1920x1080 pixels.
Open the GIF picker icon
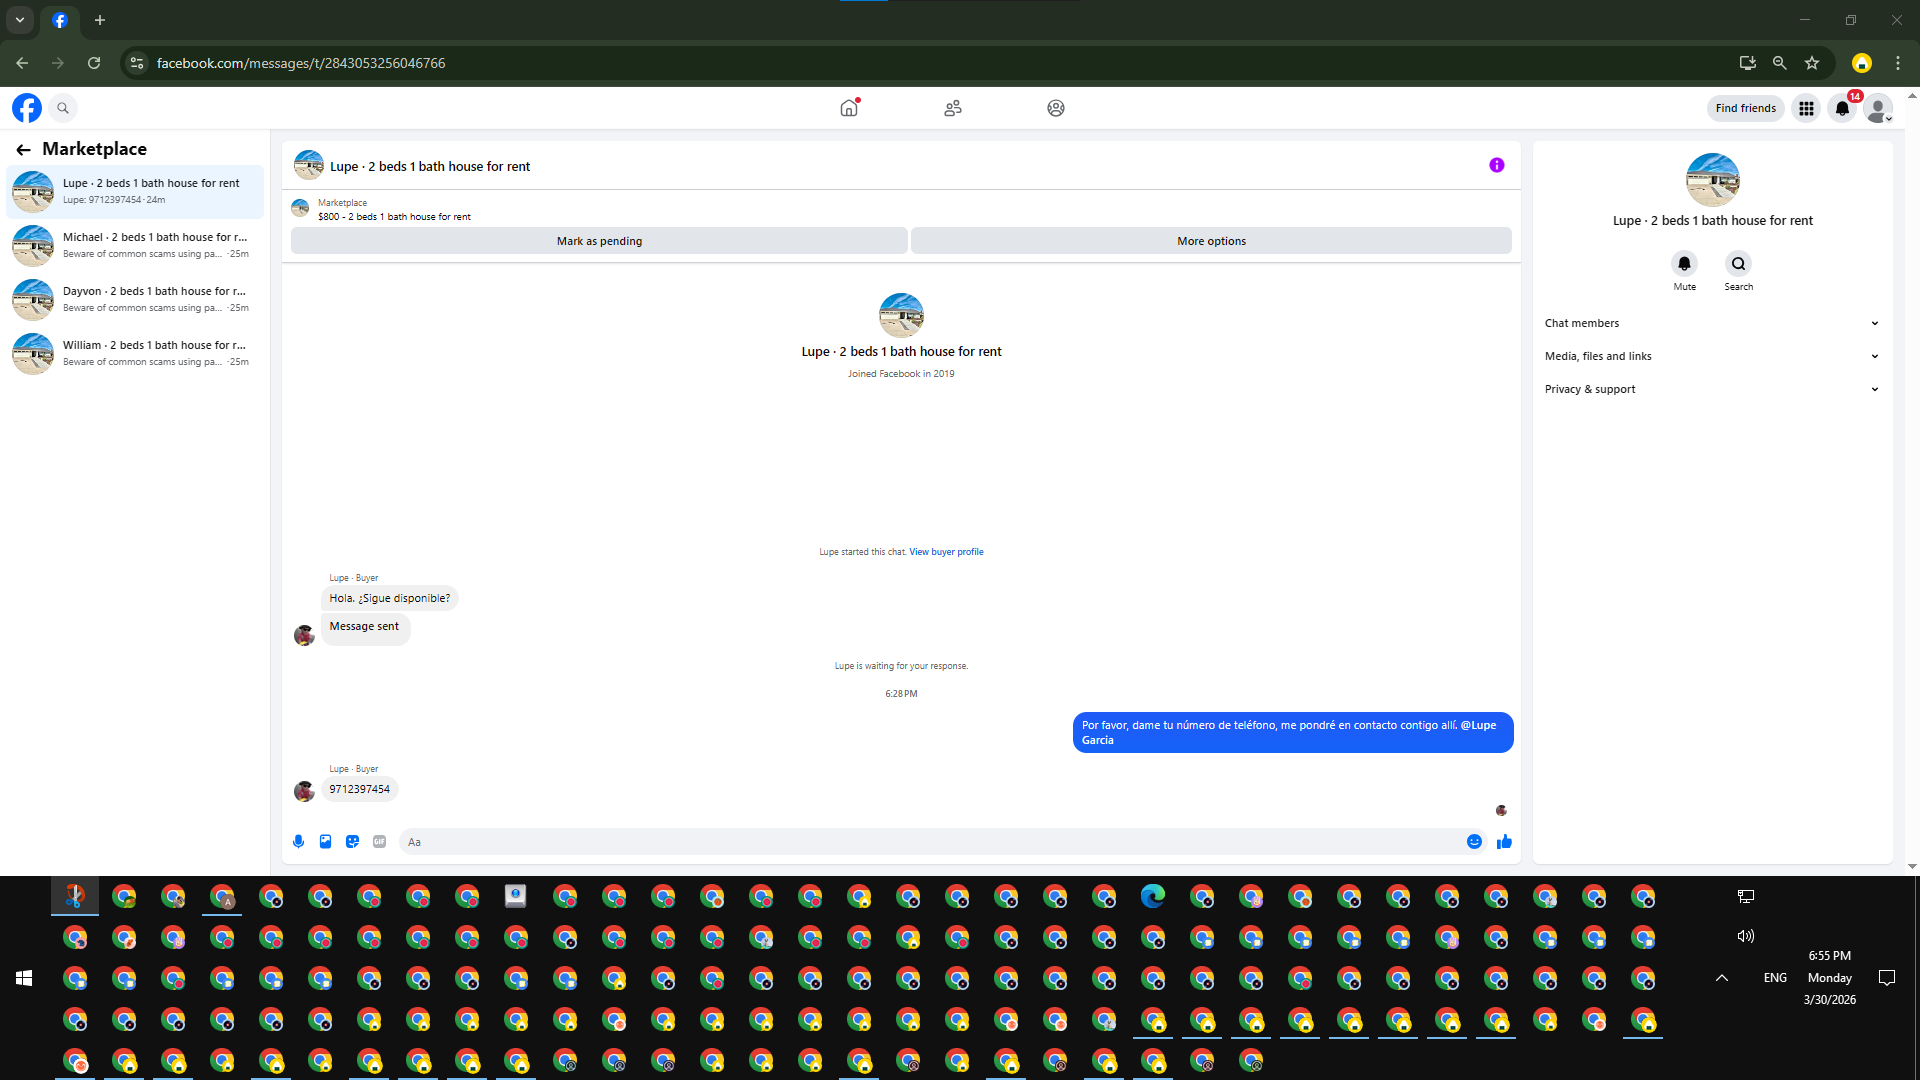[x=379, y=842]
